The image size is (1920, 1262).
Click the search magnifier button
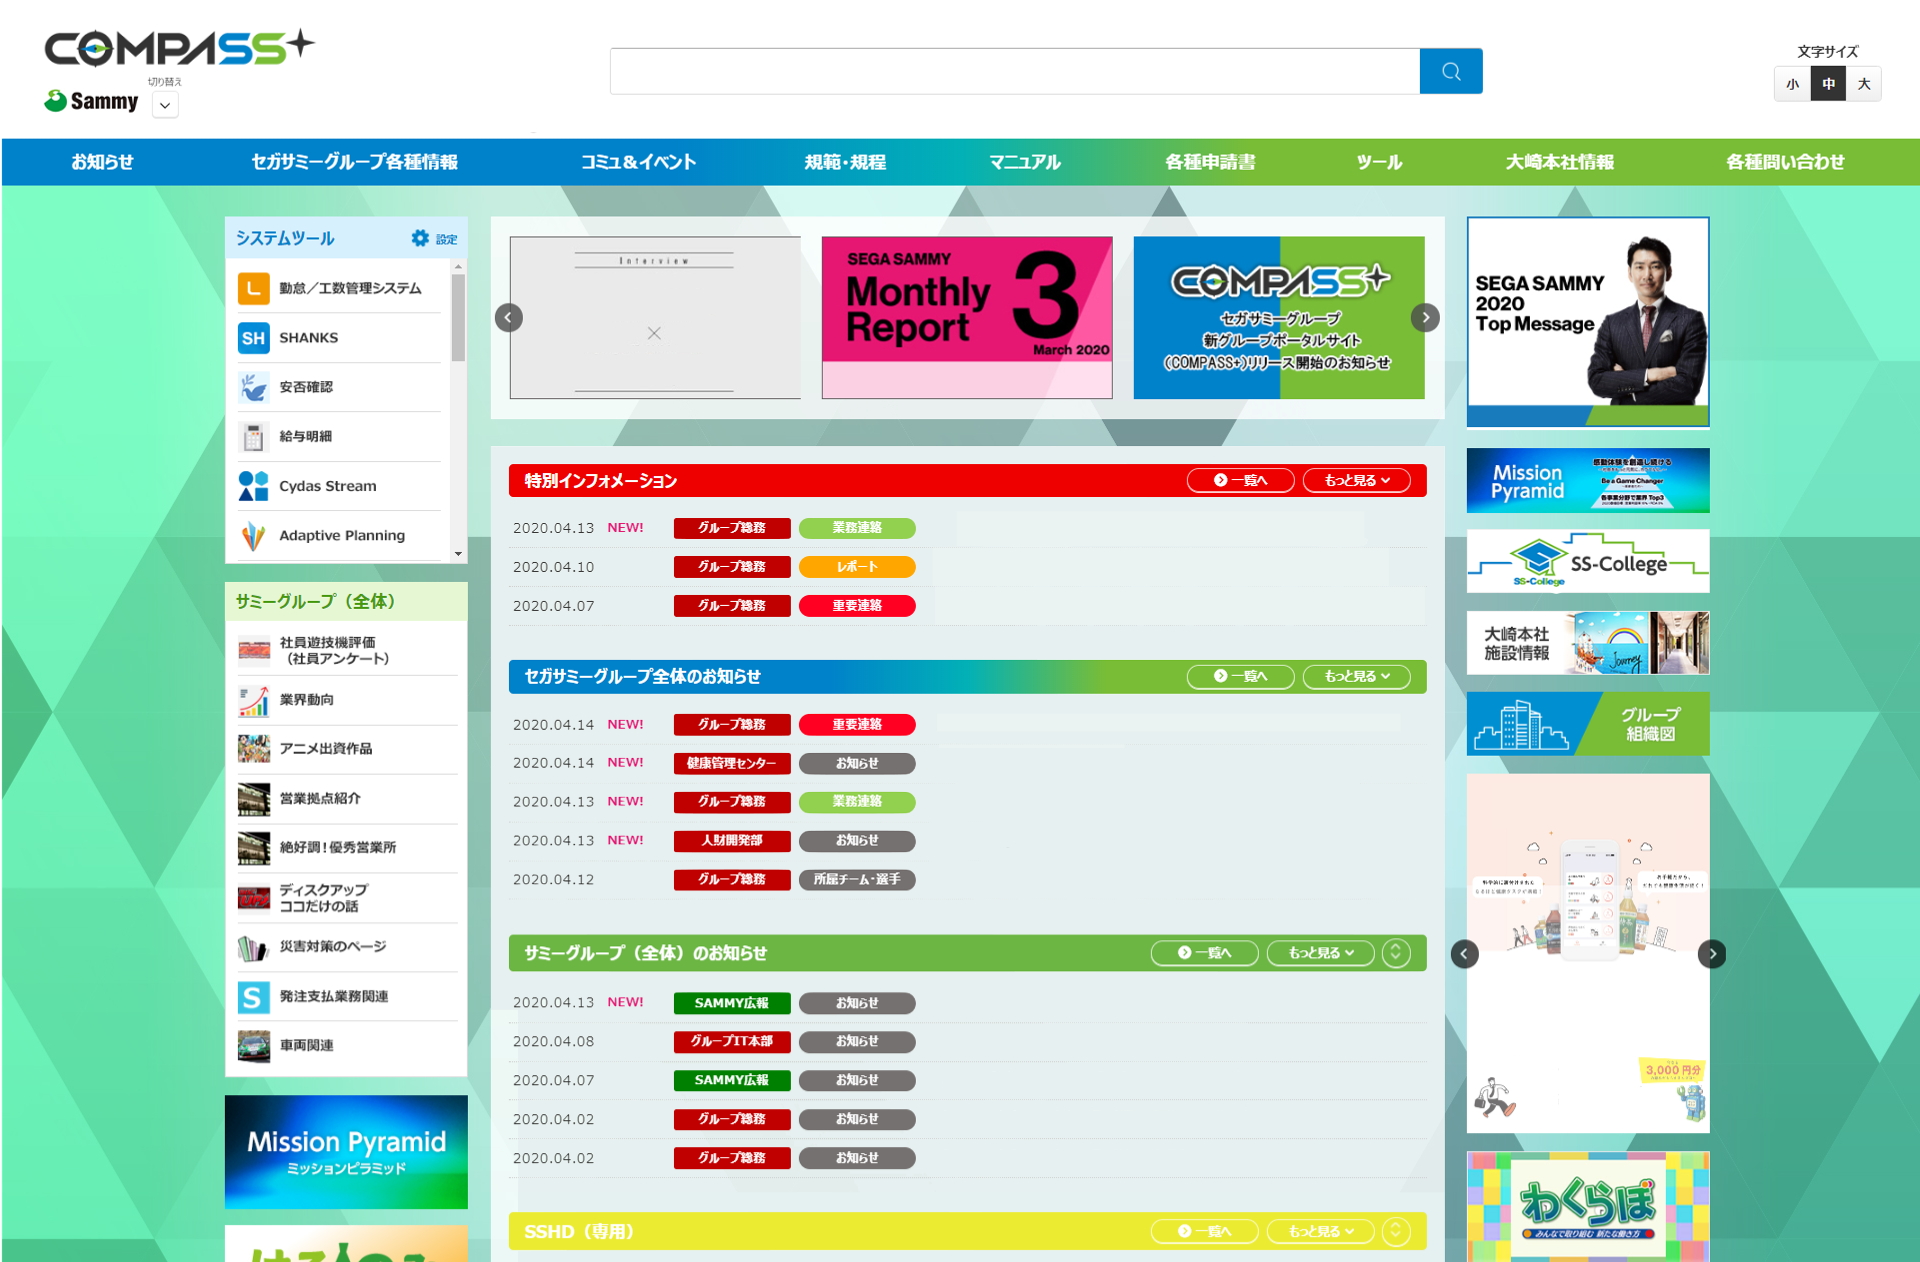pyautogui.click(x=1450, y=71)
